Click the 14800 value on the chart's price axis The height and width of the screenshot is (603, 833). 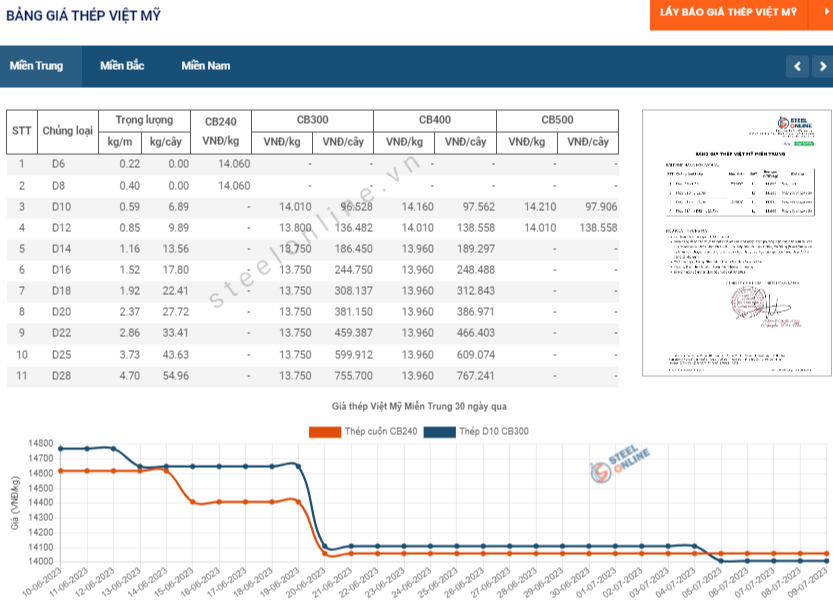pyautogui.click(x=40, y=444)
